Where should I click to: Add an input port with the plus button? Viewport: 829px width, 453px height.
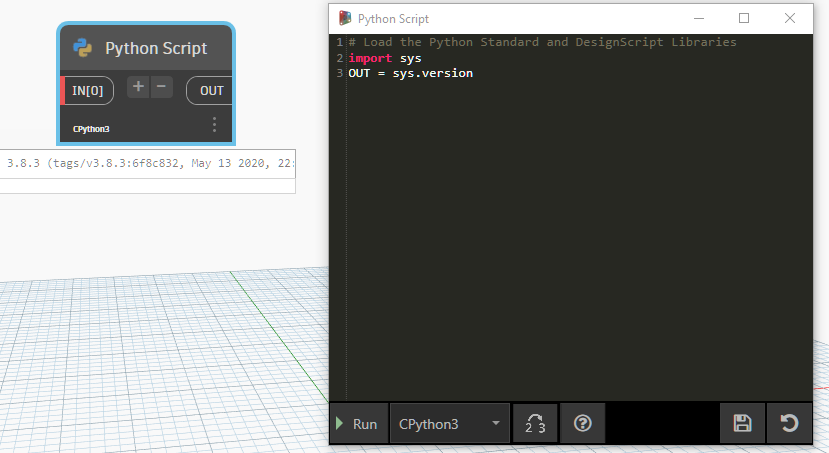(x=138, y=88)
